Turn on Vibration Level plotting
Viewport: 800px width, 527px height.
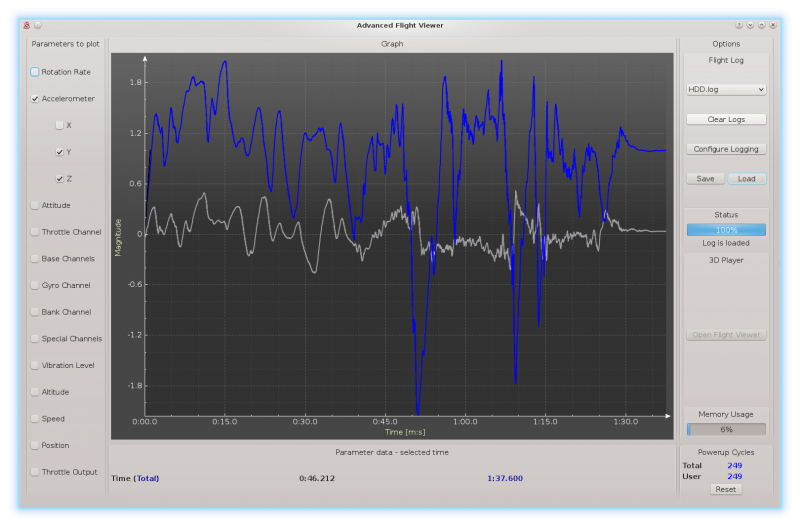pos(35,365)
